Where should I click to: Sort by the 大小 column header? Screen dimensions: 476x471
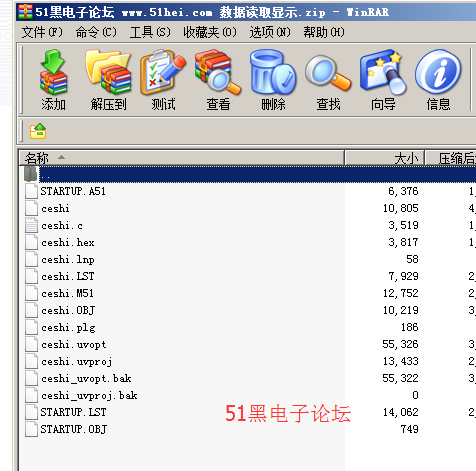point(384,158)
